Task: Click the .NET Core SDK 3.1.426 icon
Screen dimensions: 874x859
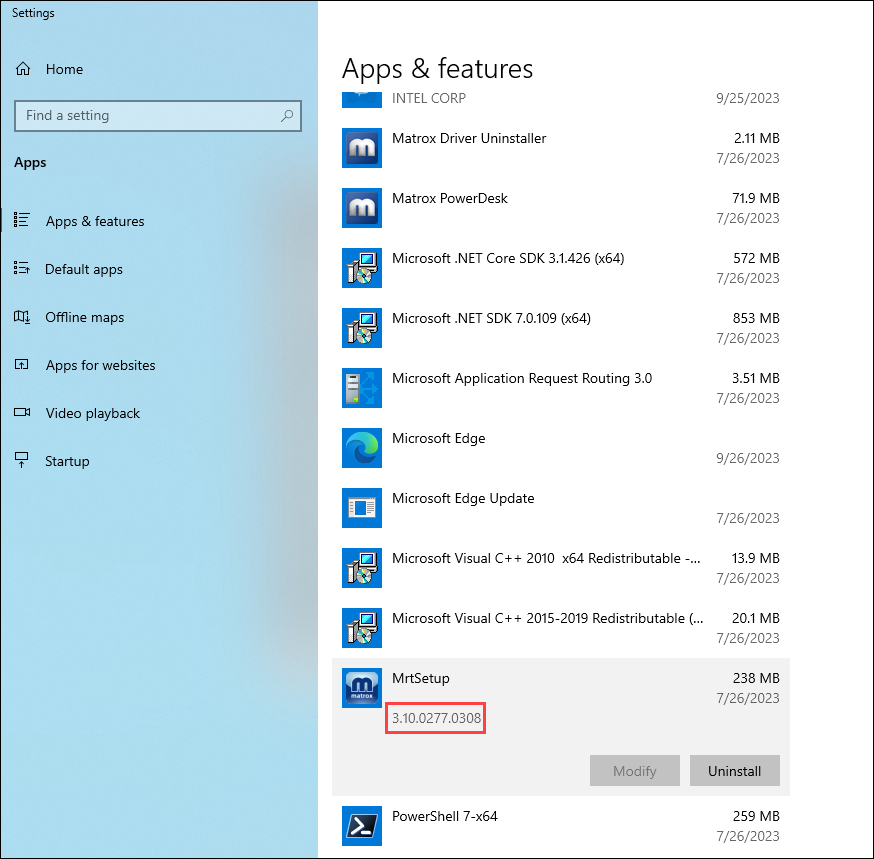Action: pyautogui.click(x=361, y=268)
